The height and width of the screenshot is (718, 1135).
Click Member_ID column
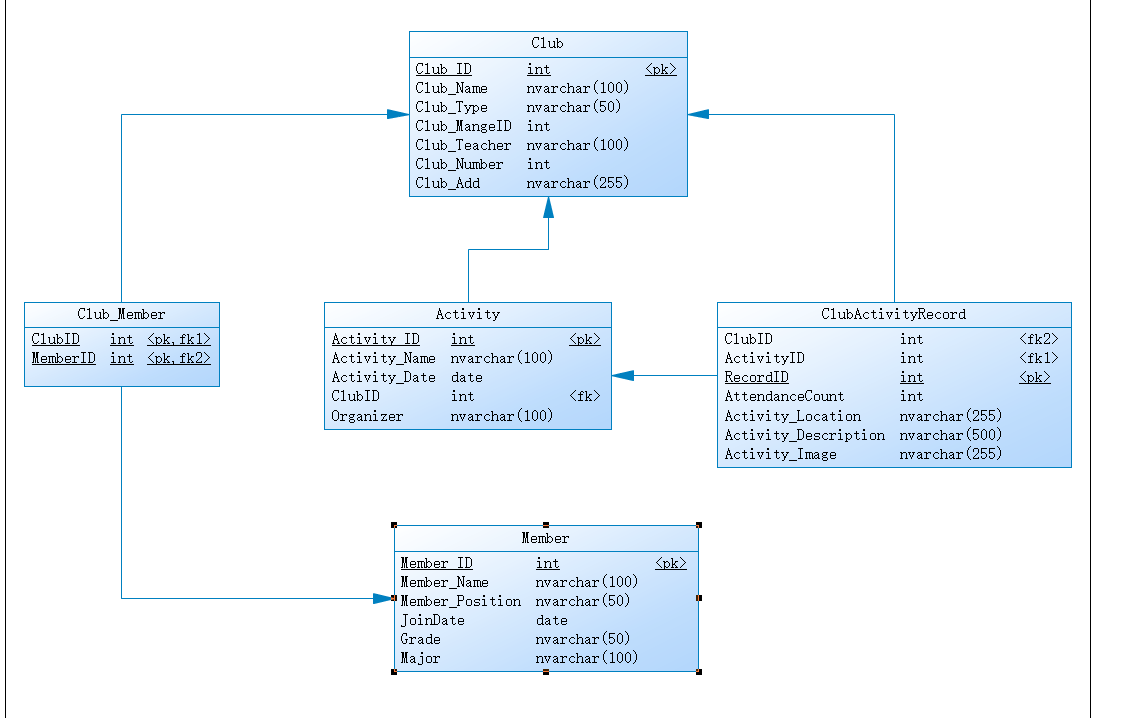pos(436,563)
